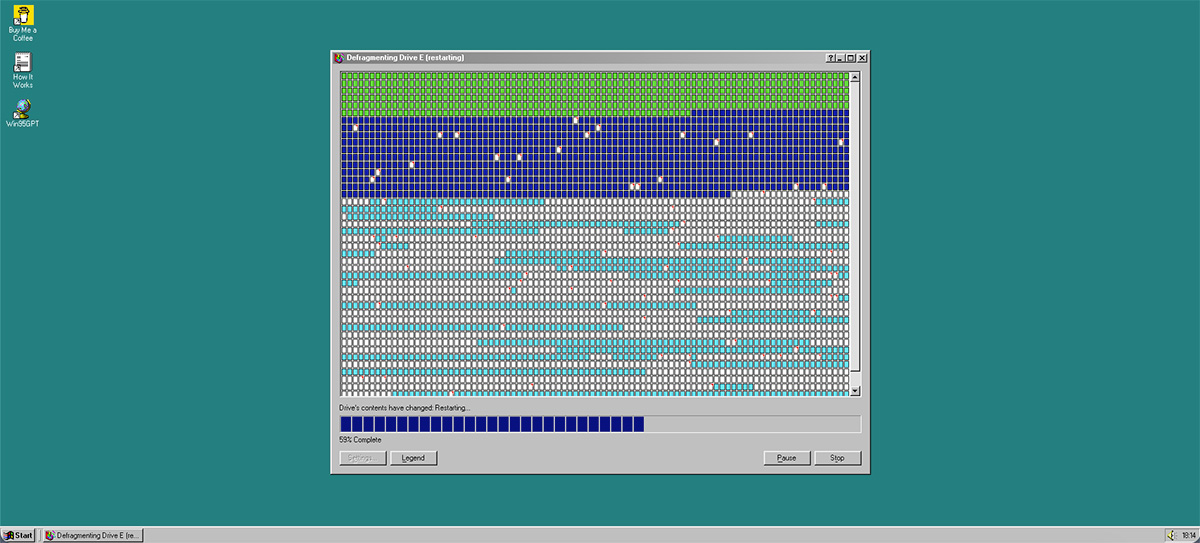Click the help question mark button
This screenshot has height=543, width=1200.
830,58
